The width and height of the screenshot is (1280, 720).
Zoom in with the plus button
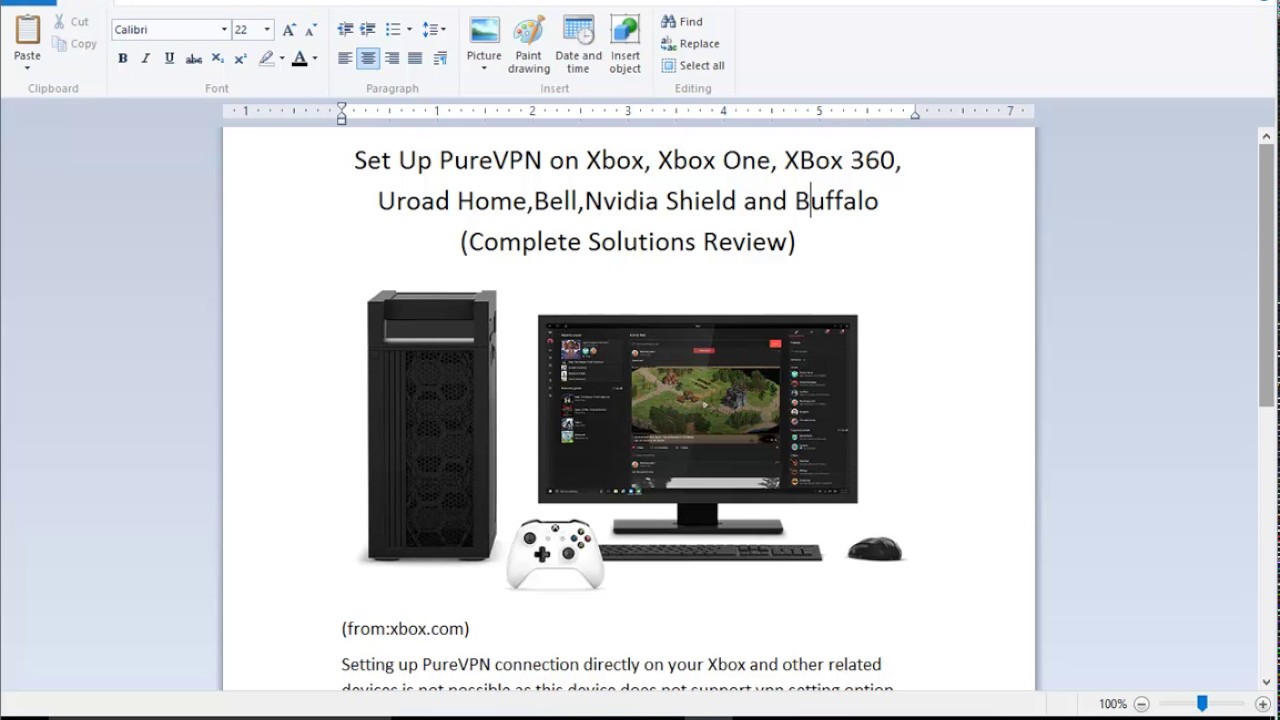[x=1263, y=704]
